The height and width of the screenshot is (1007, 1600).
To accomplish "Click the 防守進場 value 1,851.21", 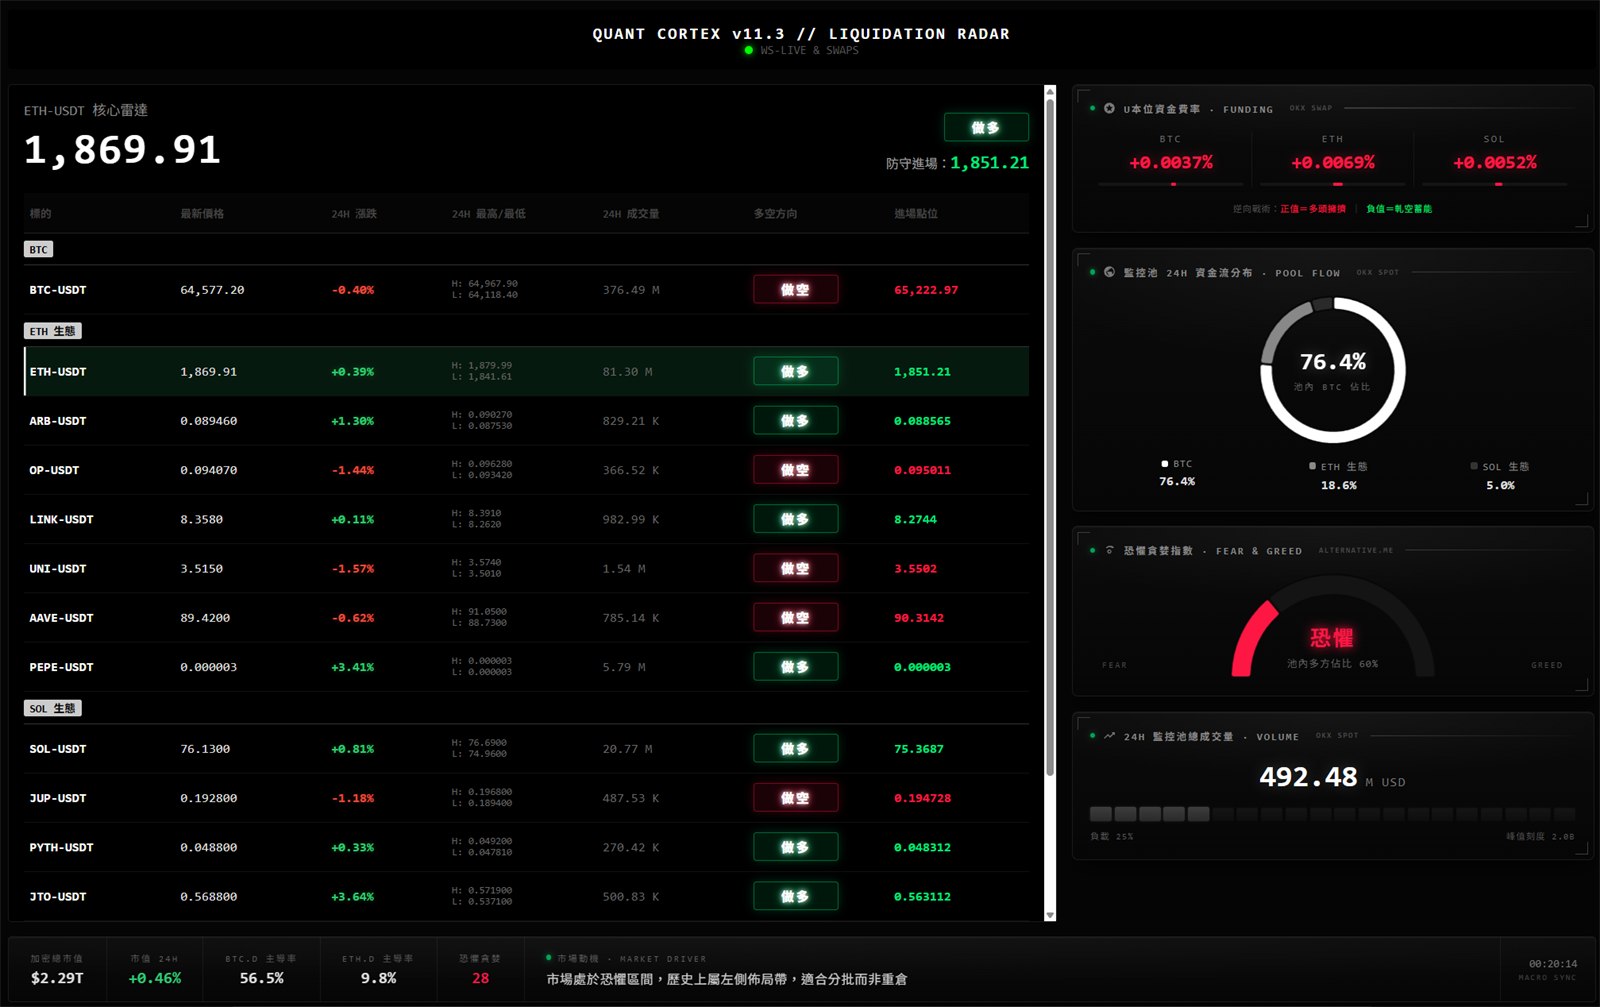I will click(989, 163).
